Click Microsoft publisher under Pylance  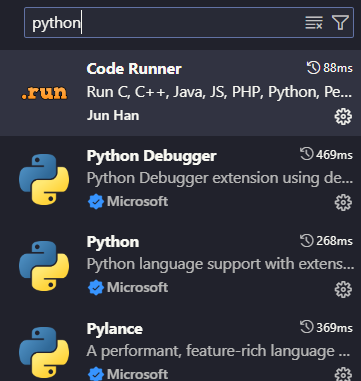[x=137, y=374]
